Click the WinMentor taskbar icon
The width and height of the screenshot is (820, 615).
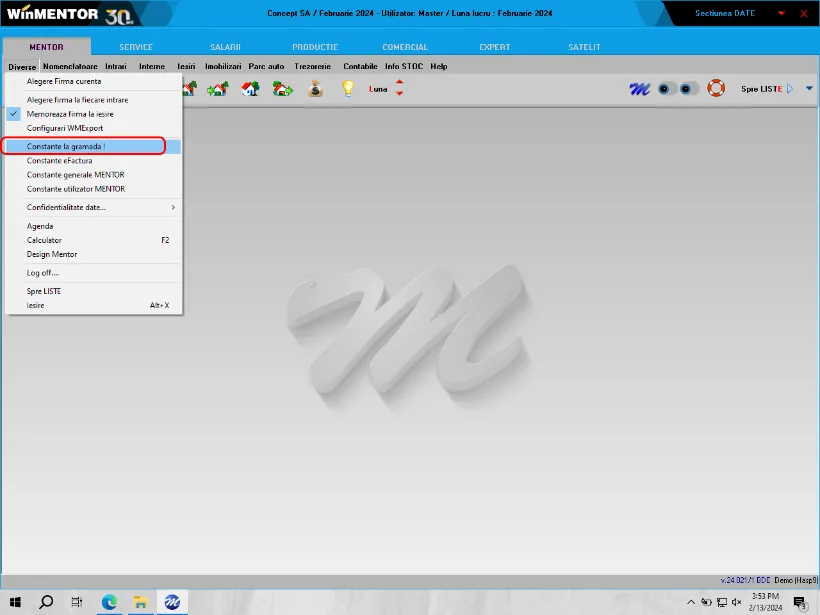coord(172,602)
